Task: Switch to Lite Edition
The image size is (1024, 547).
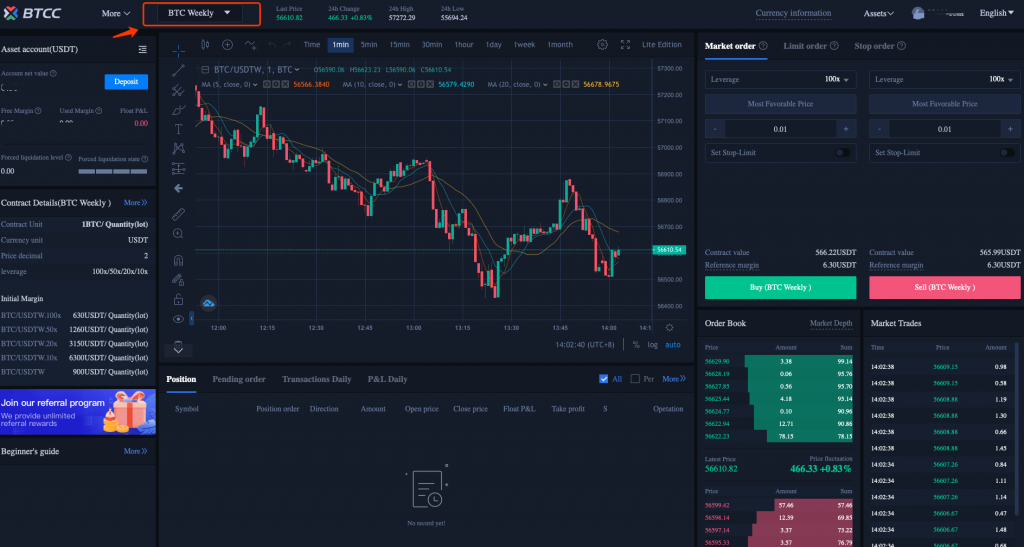Action: 662,44
